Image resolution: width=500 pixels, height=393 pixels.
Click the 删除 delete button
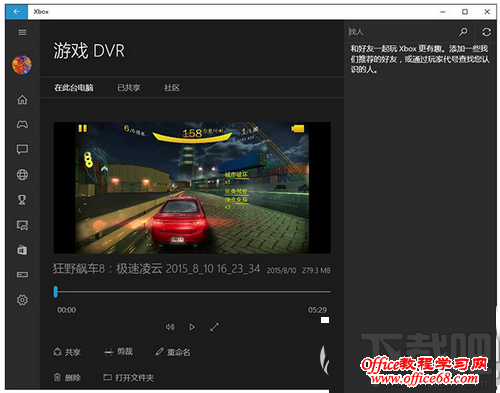pyautogui.click(x=67, y=378)
